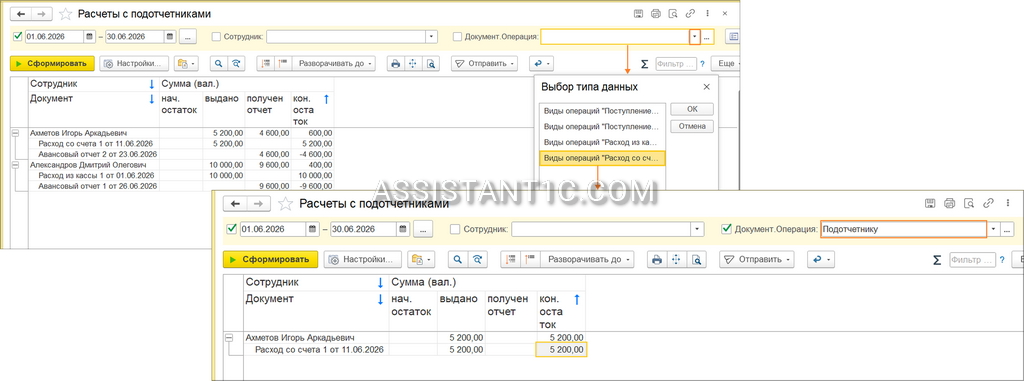Toggle period checkbox in front window

(x=231, y=229)
